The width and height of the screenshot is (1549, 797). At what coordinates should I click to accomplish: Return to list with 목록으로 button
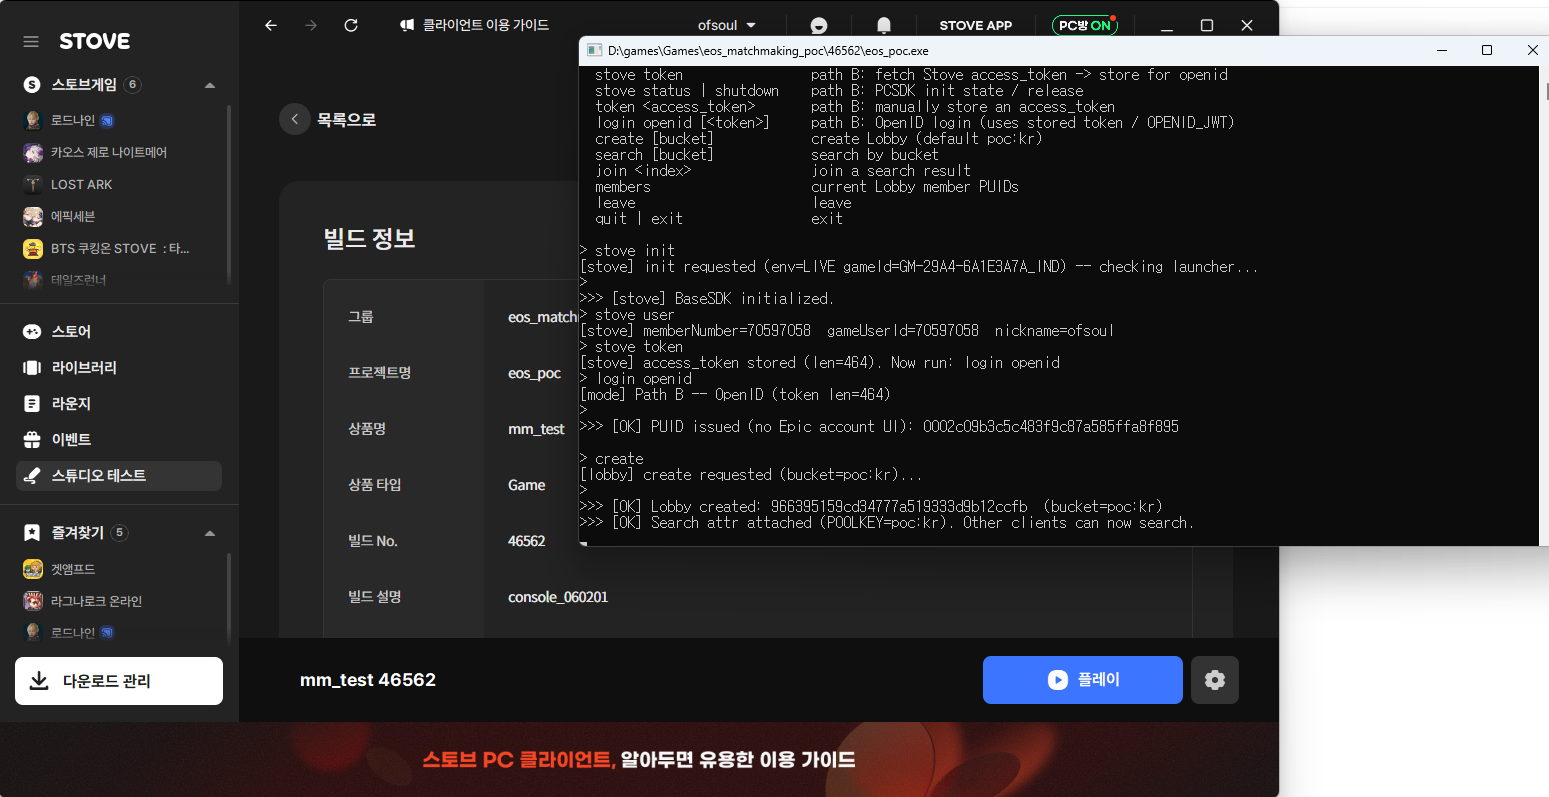point(328,119)
